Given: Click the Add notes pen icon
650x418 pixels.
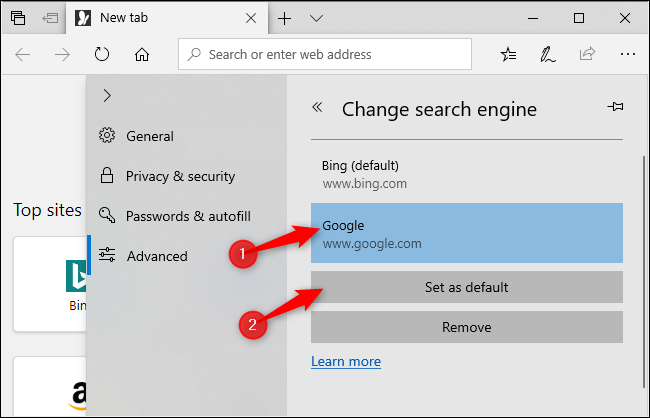Looking at the screenshot, I should 547,55.
